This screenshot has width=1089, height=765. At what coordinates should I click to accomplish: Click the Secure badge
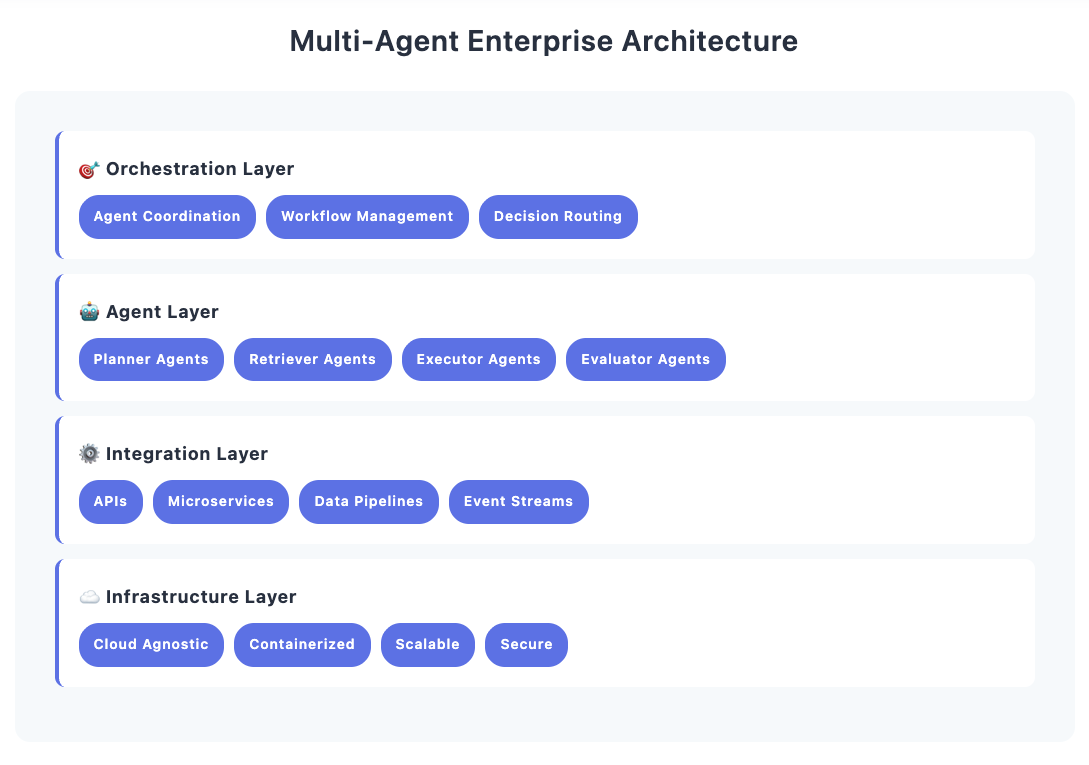[526, 644]
